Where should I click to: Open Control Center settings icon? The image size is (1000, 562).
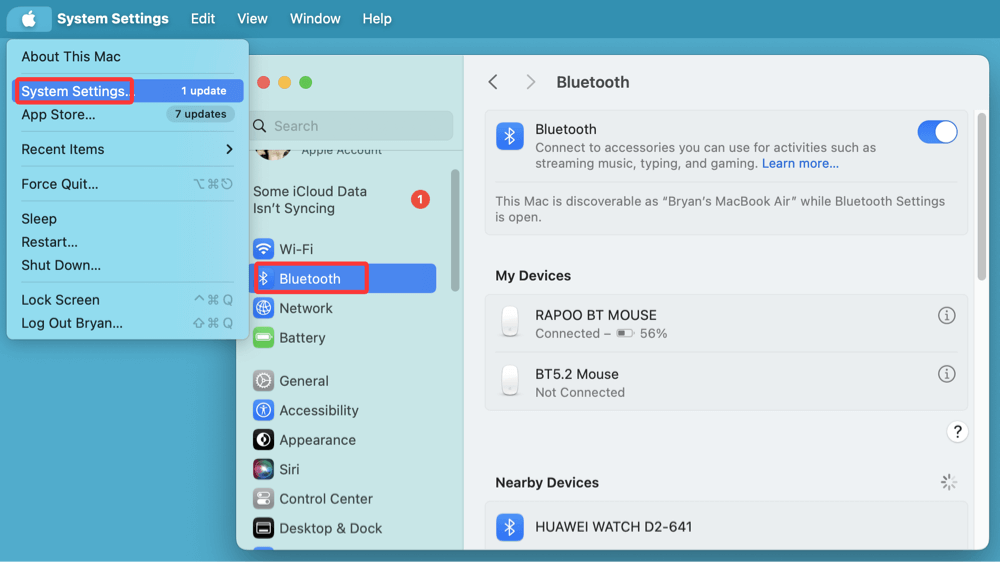[x=263, y=499]
